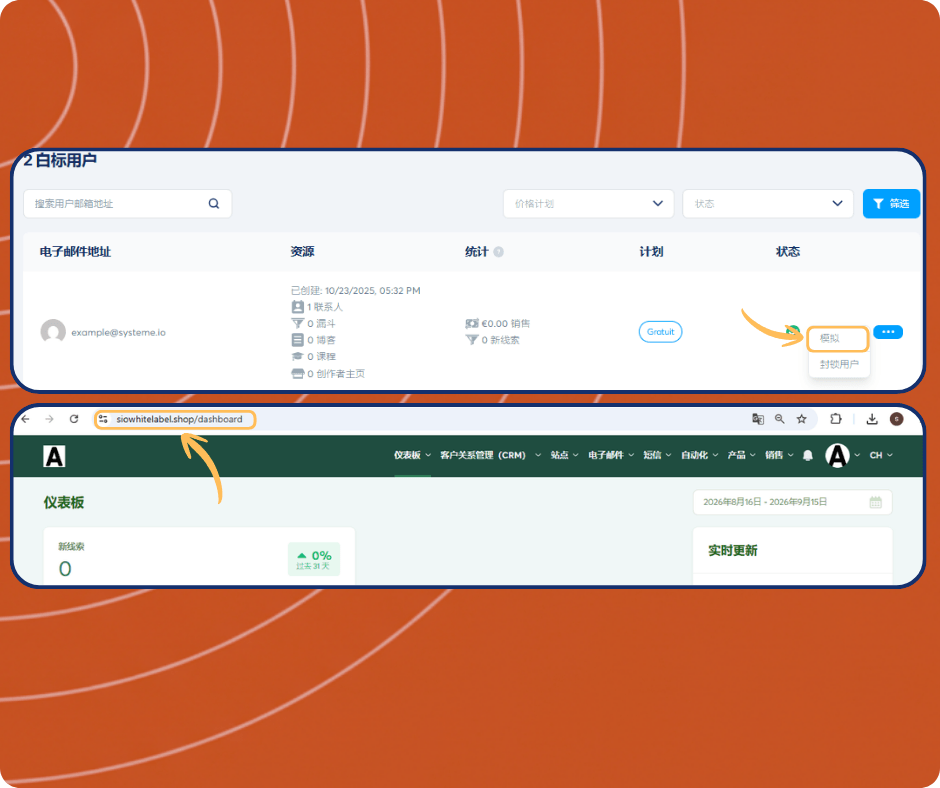The height and width of the screenshot is (788, 940).
Task: Click the browser forward arrow
Action: tap(49, 419)
